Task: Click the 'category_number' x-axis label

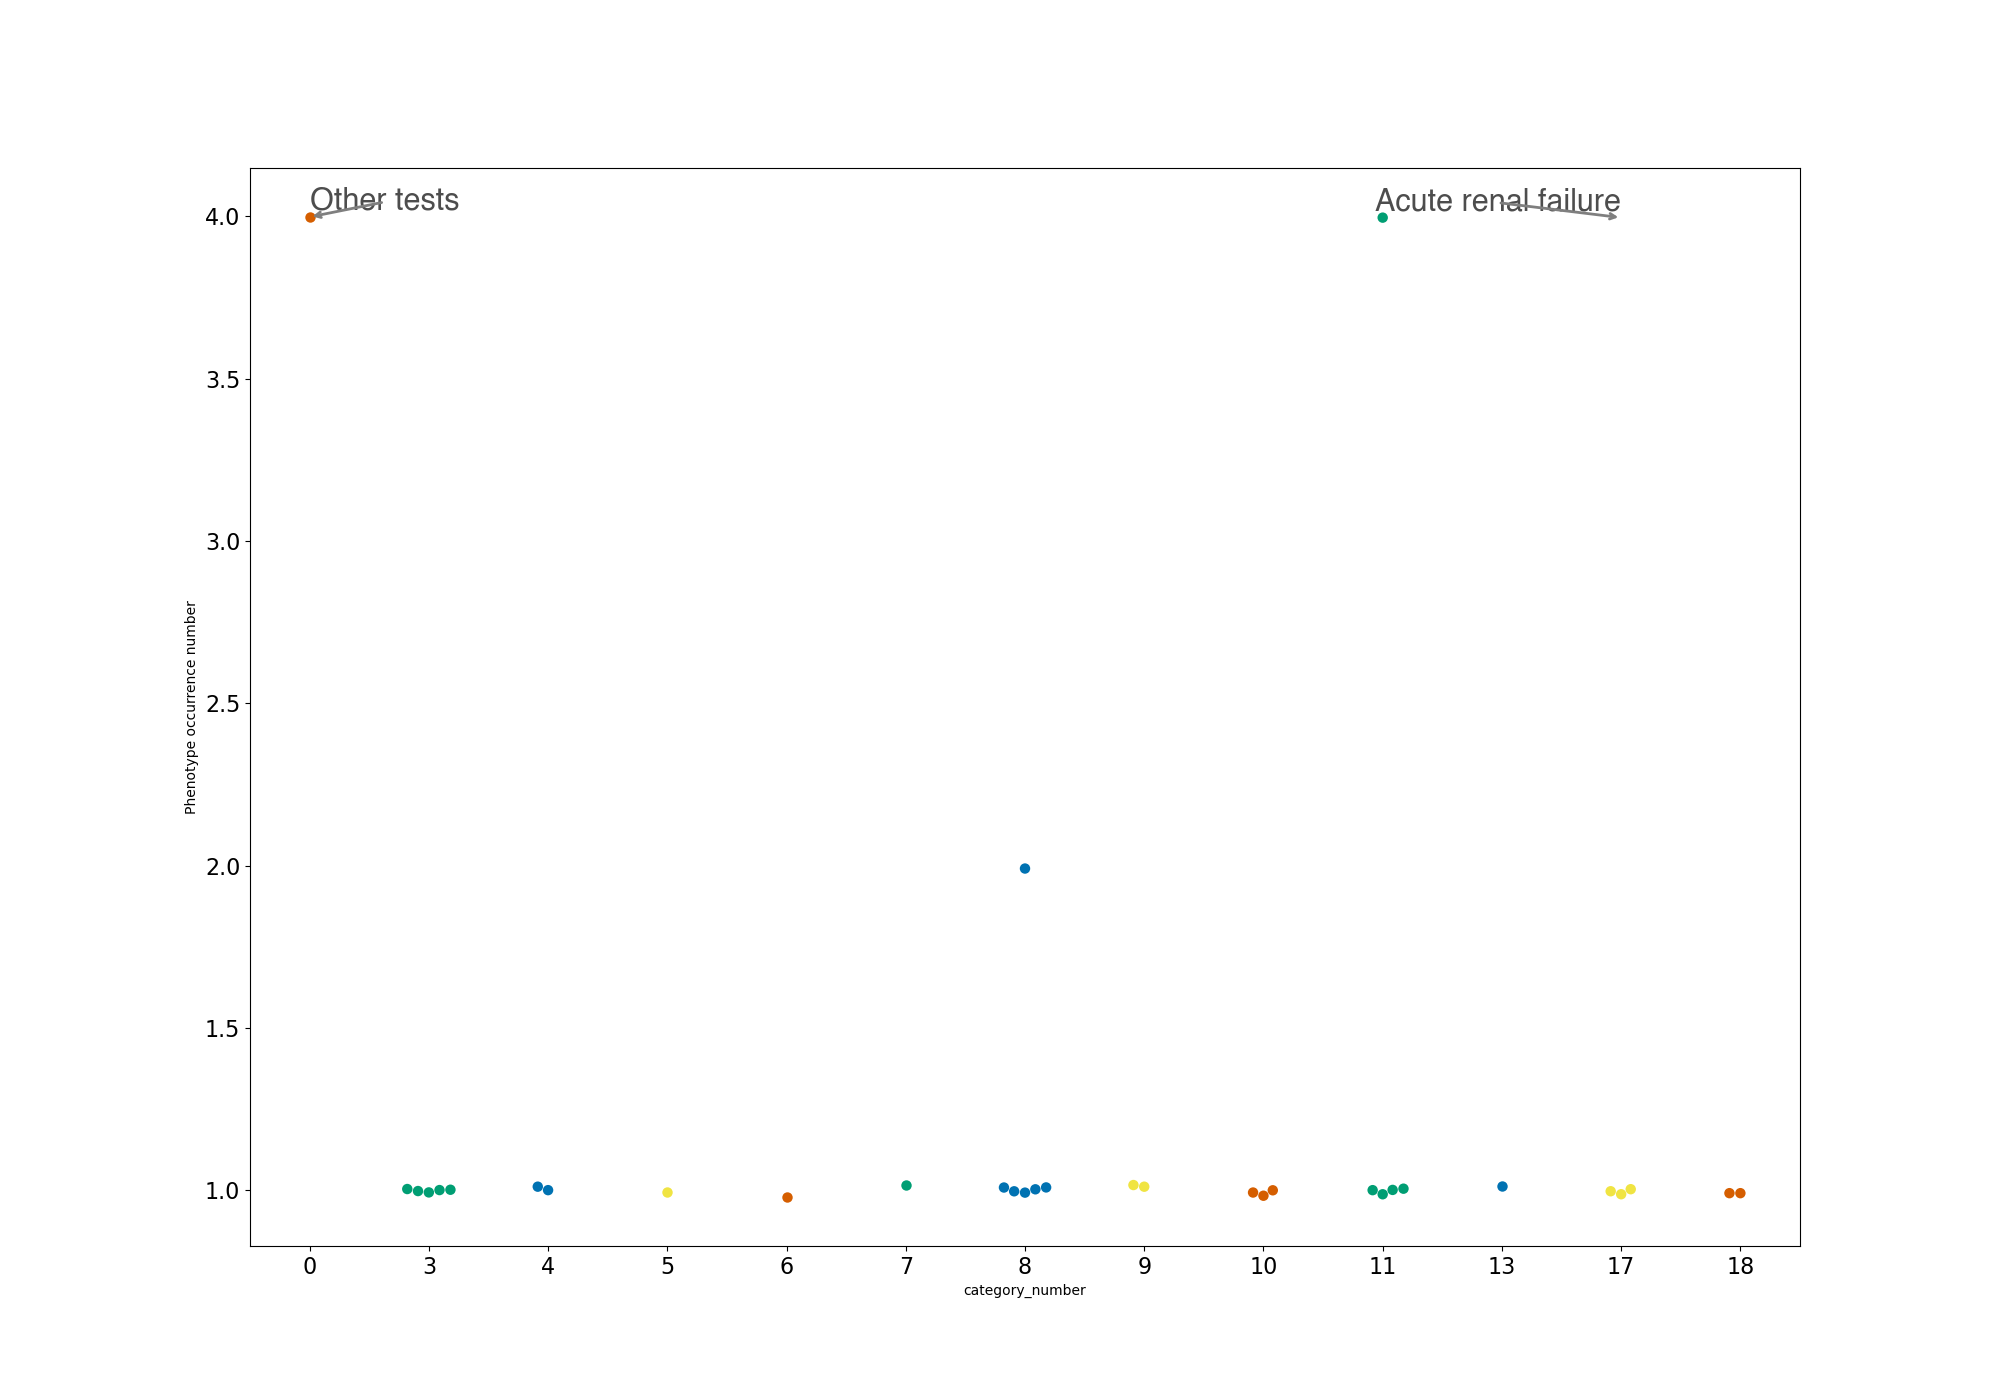Action: (1024, 1290)
